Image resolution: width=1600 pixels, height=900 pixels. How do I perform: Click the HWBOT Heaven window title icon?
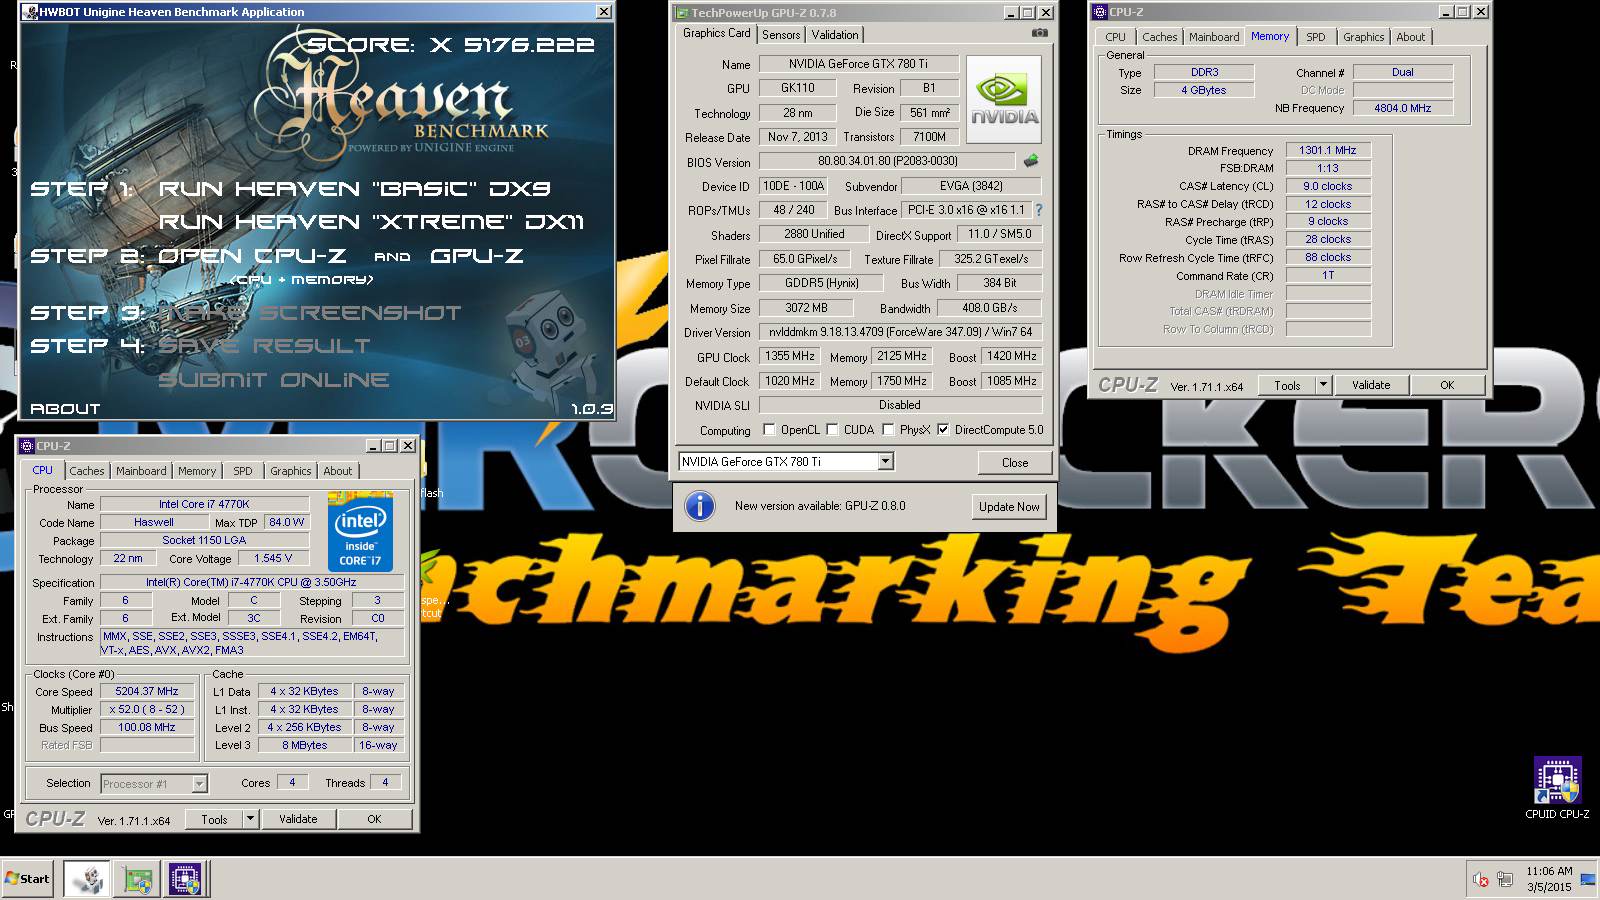(x=30, y=12)
